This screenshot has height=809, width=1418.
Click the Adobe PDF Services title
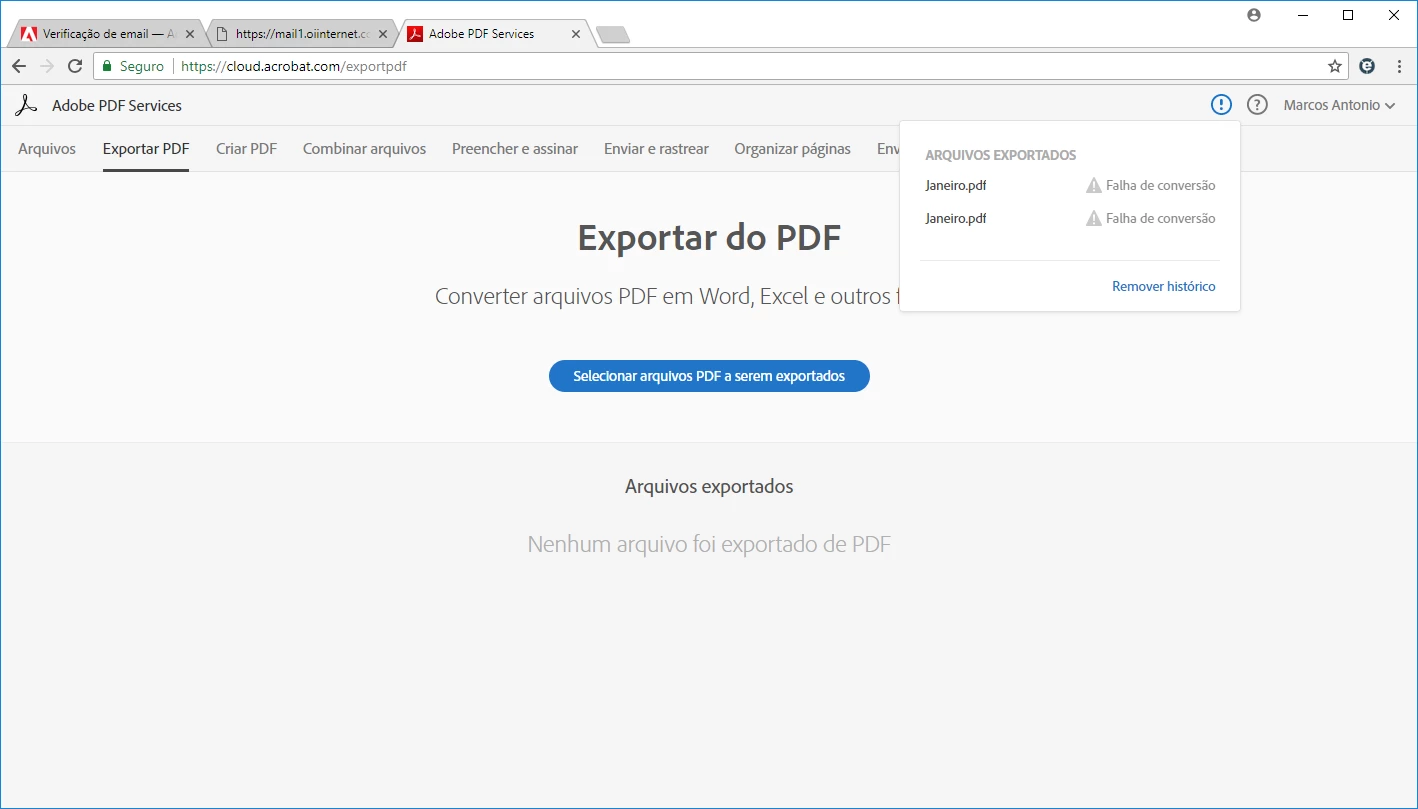[117, 105]
